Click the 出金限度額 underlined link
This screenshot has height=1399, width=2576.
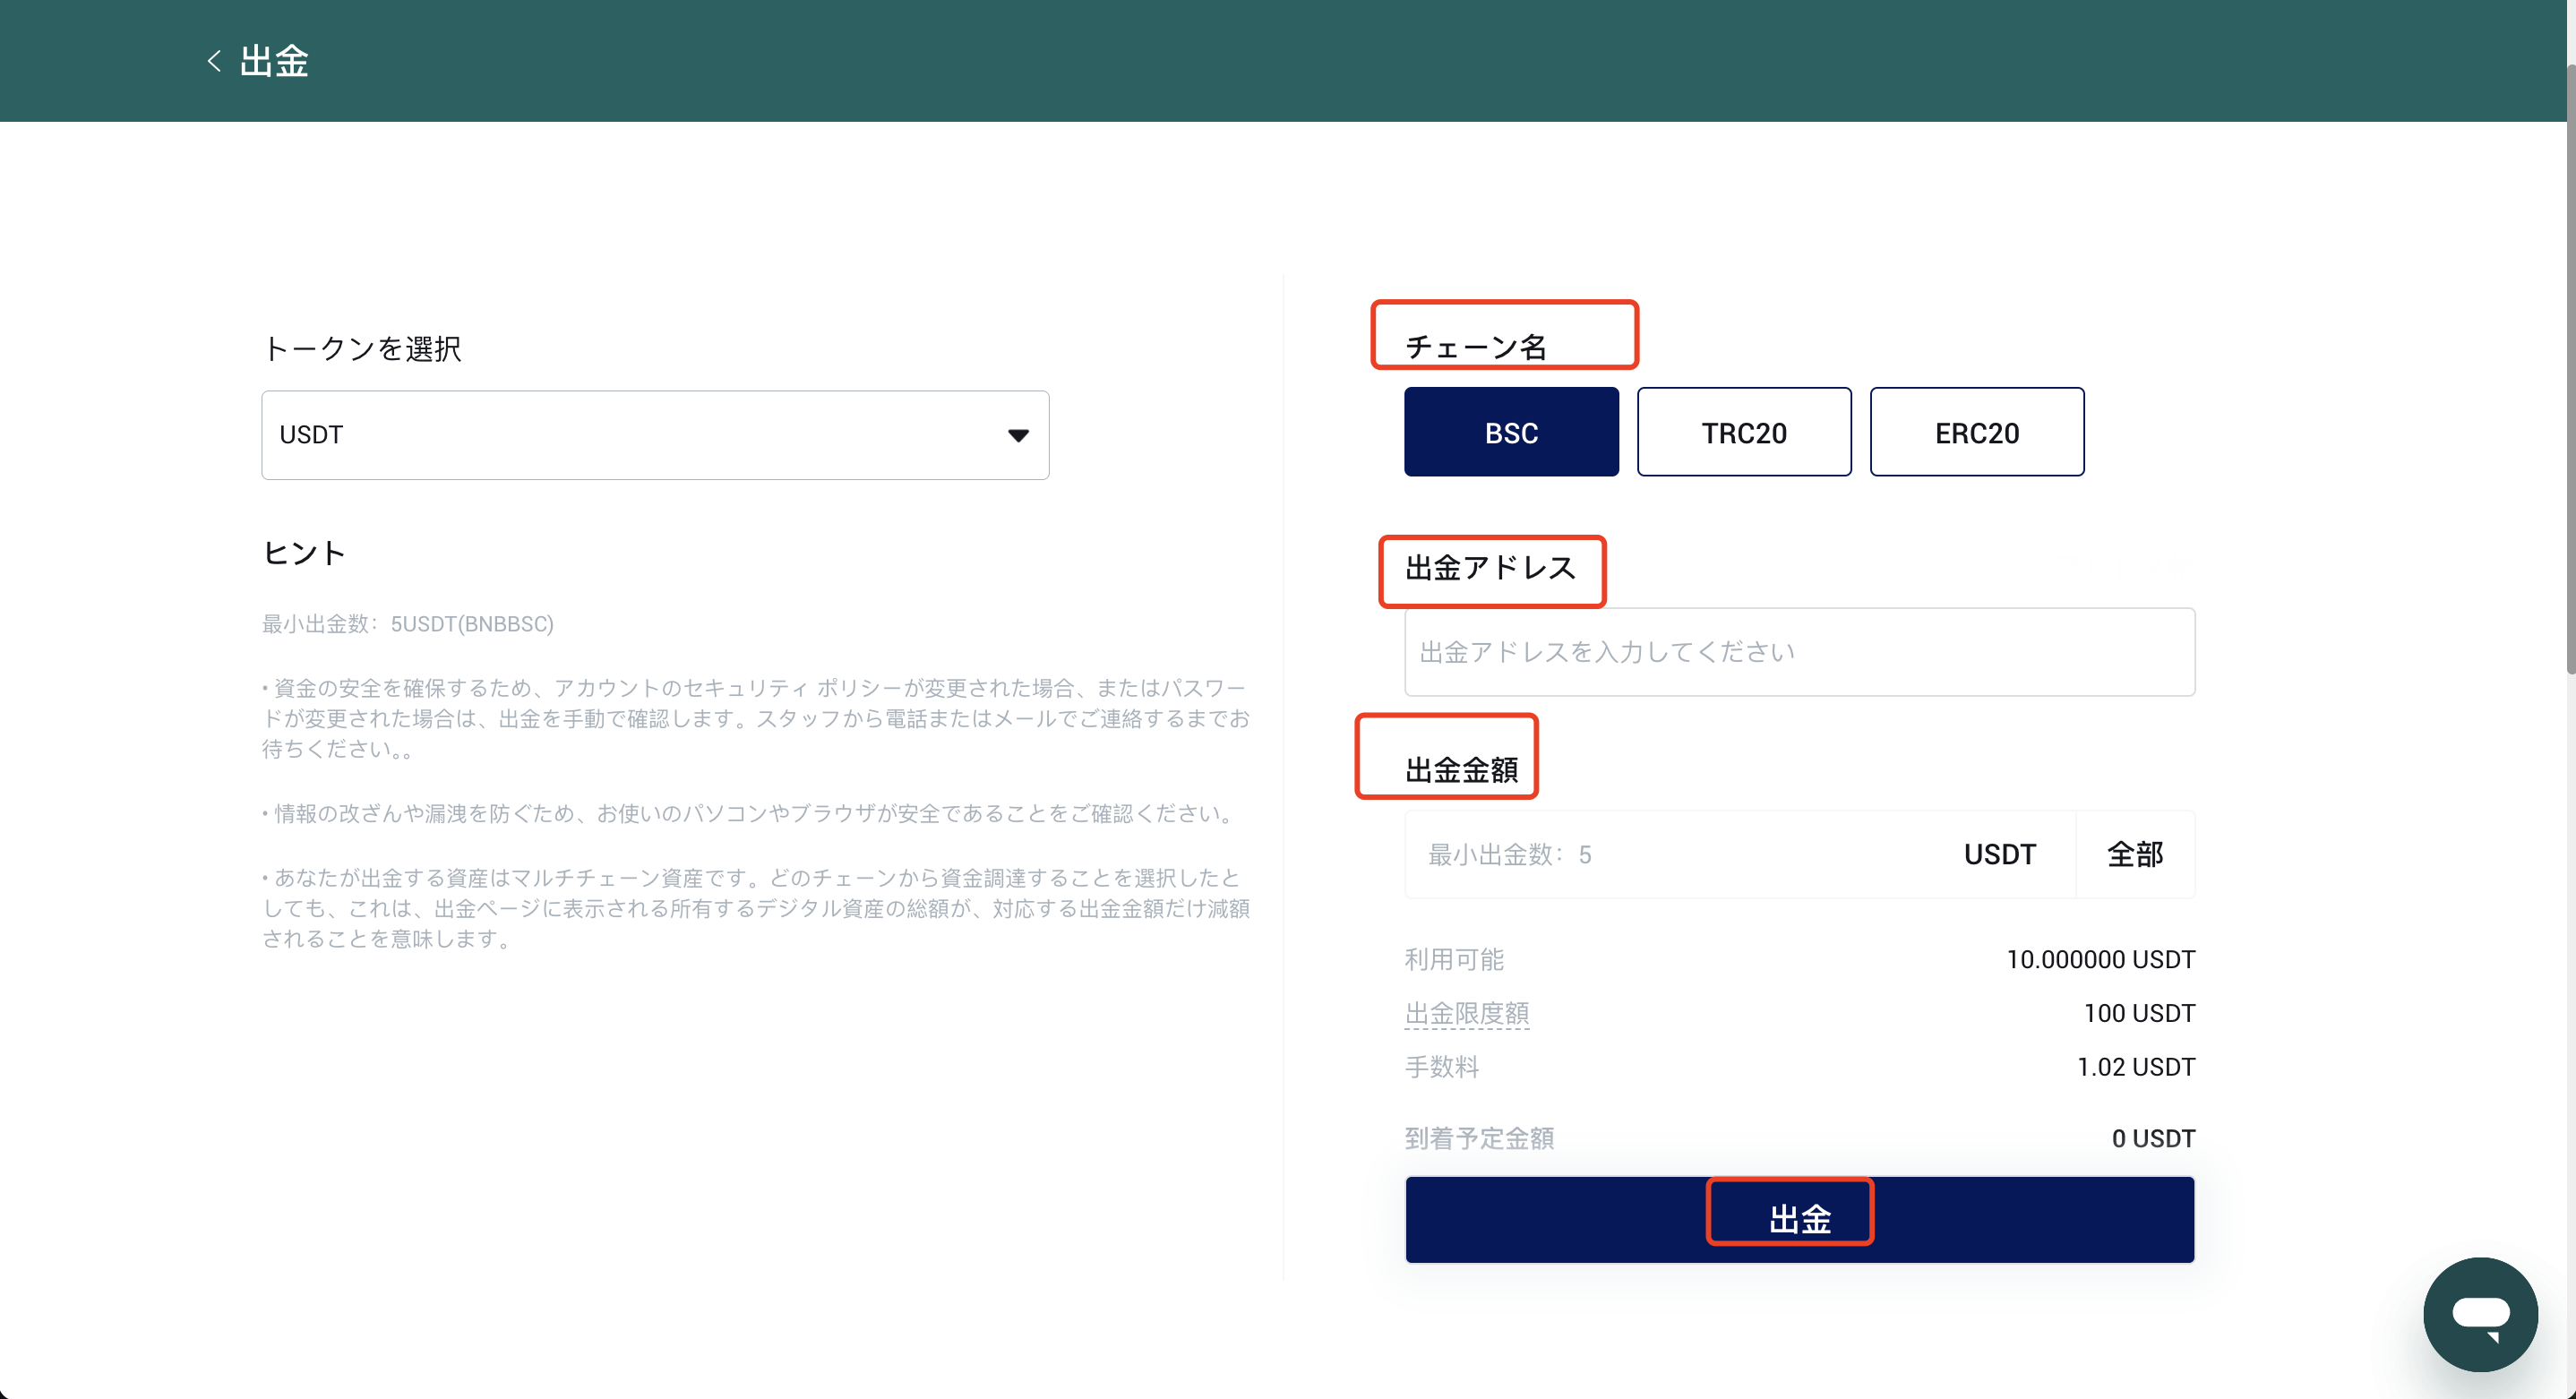1466,1013
